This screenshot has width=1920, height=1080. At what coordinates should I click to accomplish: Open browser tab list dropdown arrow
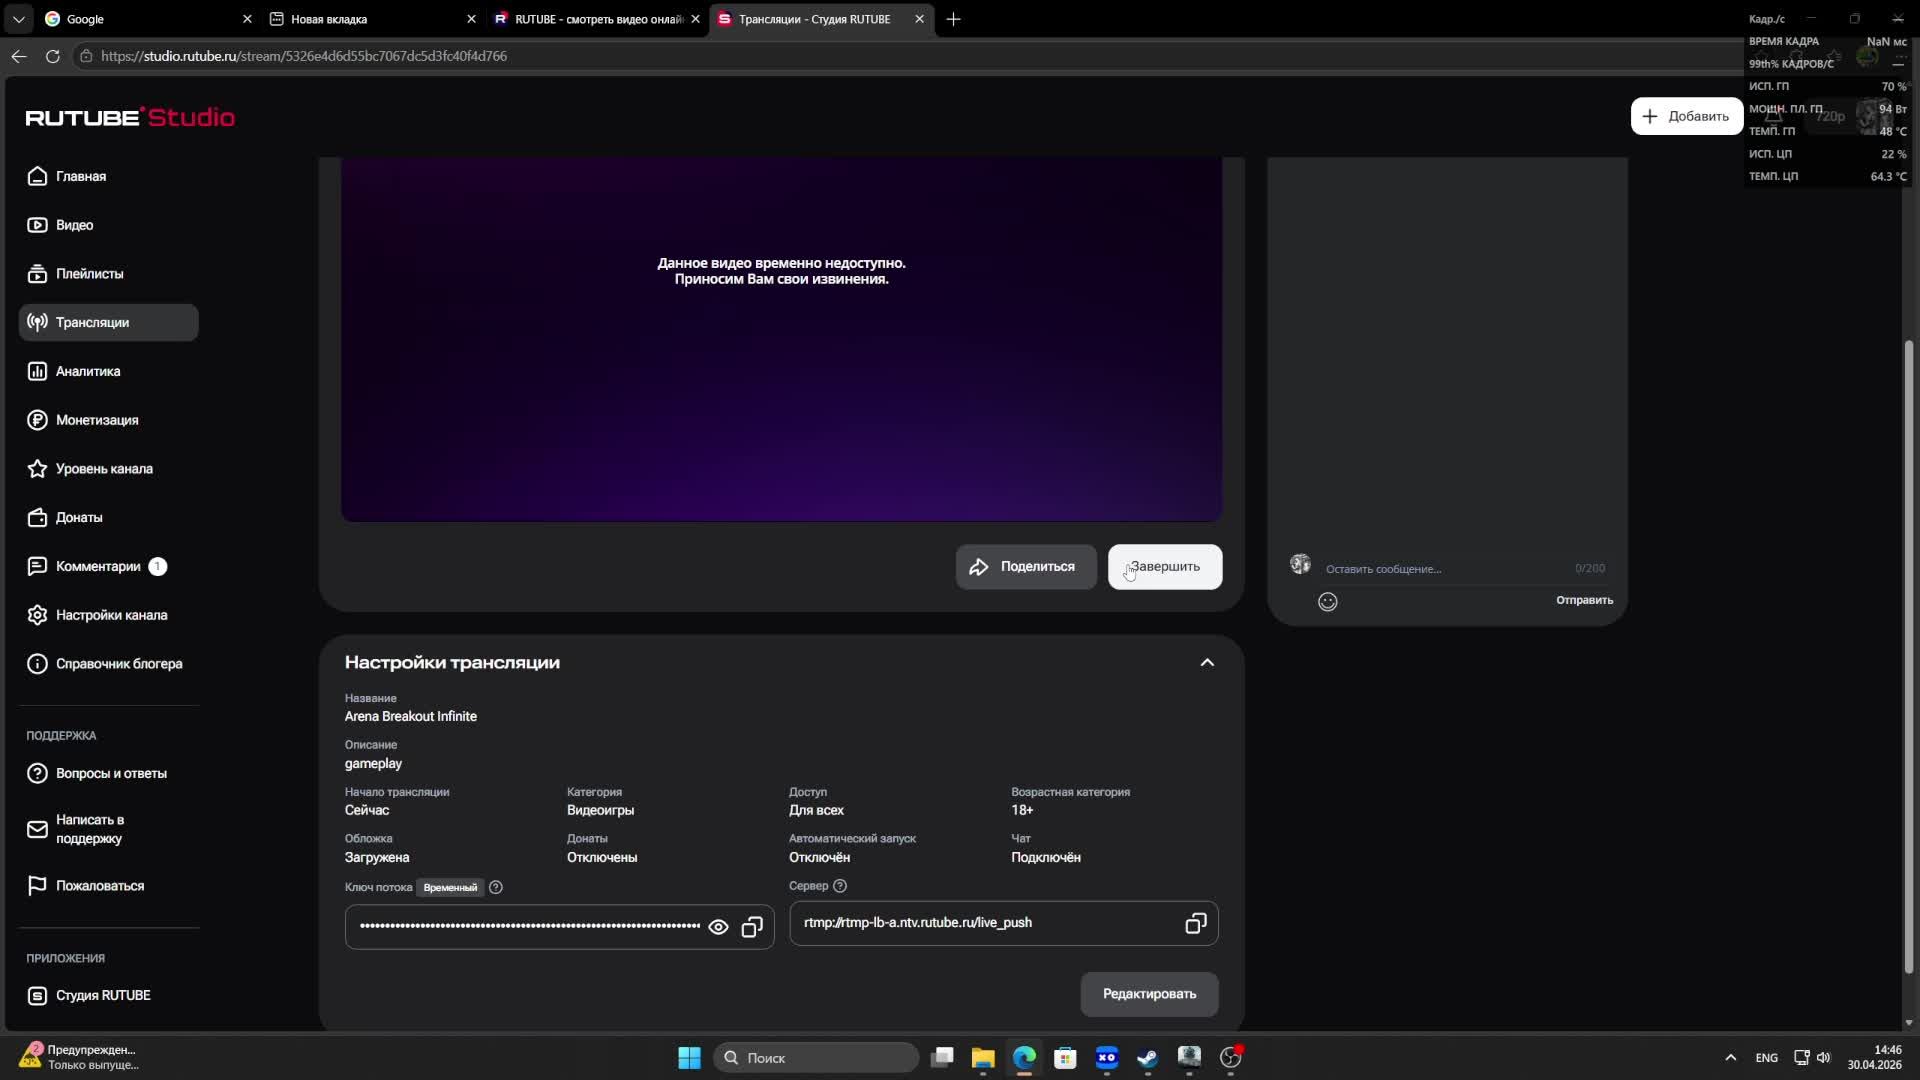tap(18, 19)
